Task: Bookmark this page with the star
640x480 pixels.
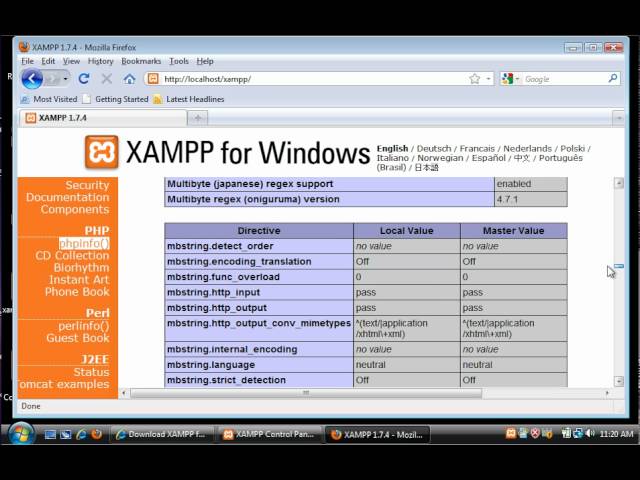Action: (x=474, y=78)
